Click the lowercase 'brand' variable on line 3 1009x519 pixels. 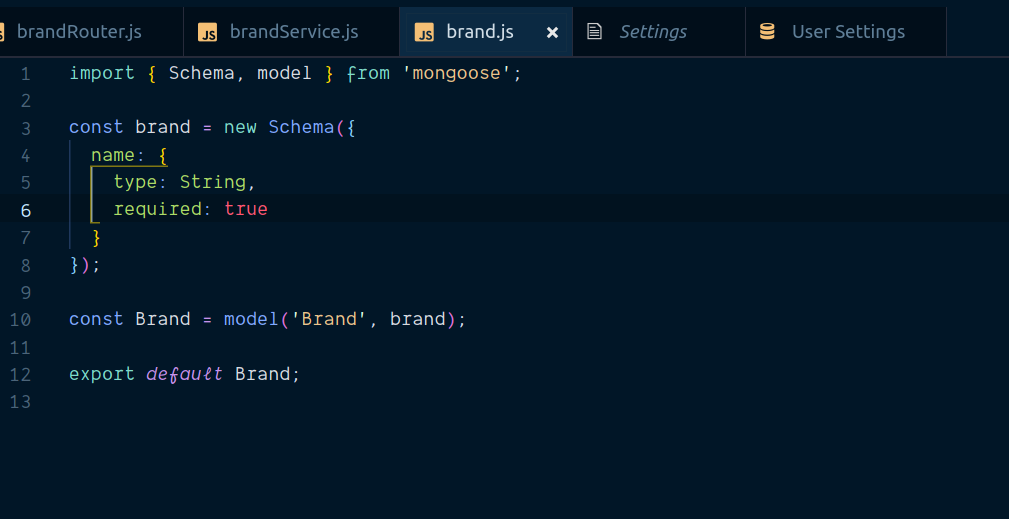(x=163, y=127)
